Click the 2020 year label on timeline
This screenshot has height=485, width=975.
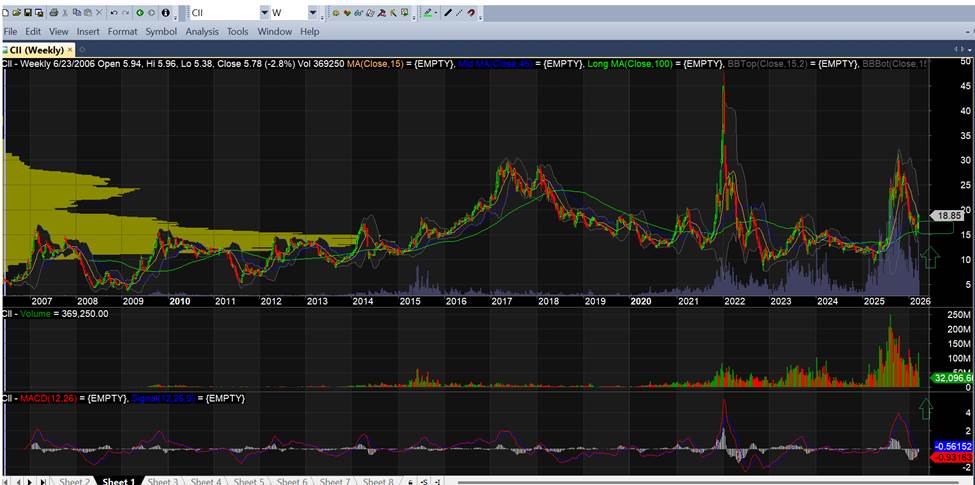tap(640, 300)
